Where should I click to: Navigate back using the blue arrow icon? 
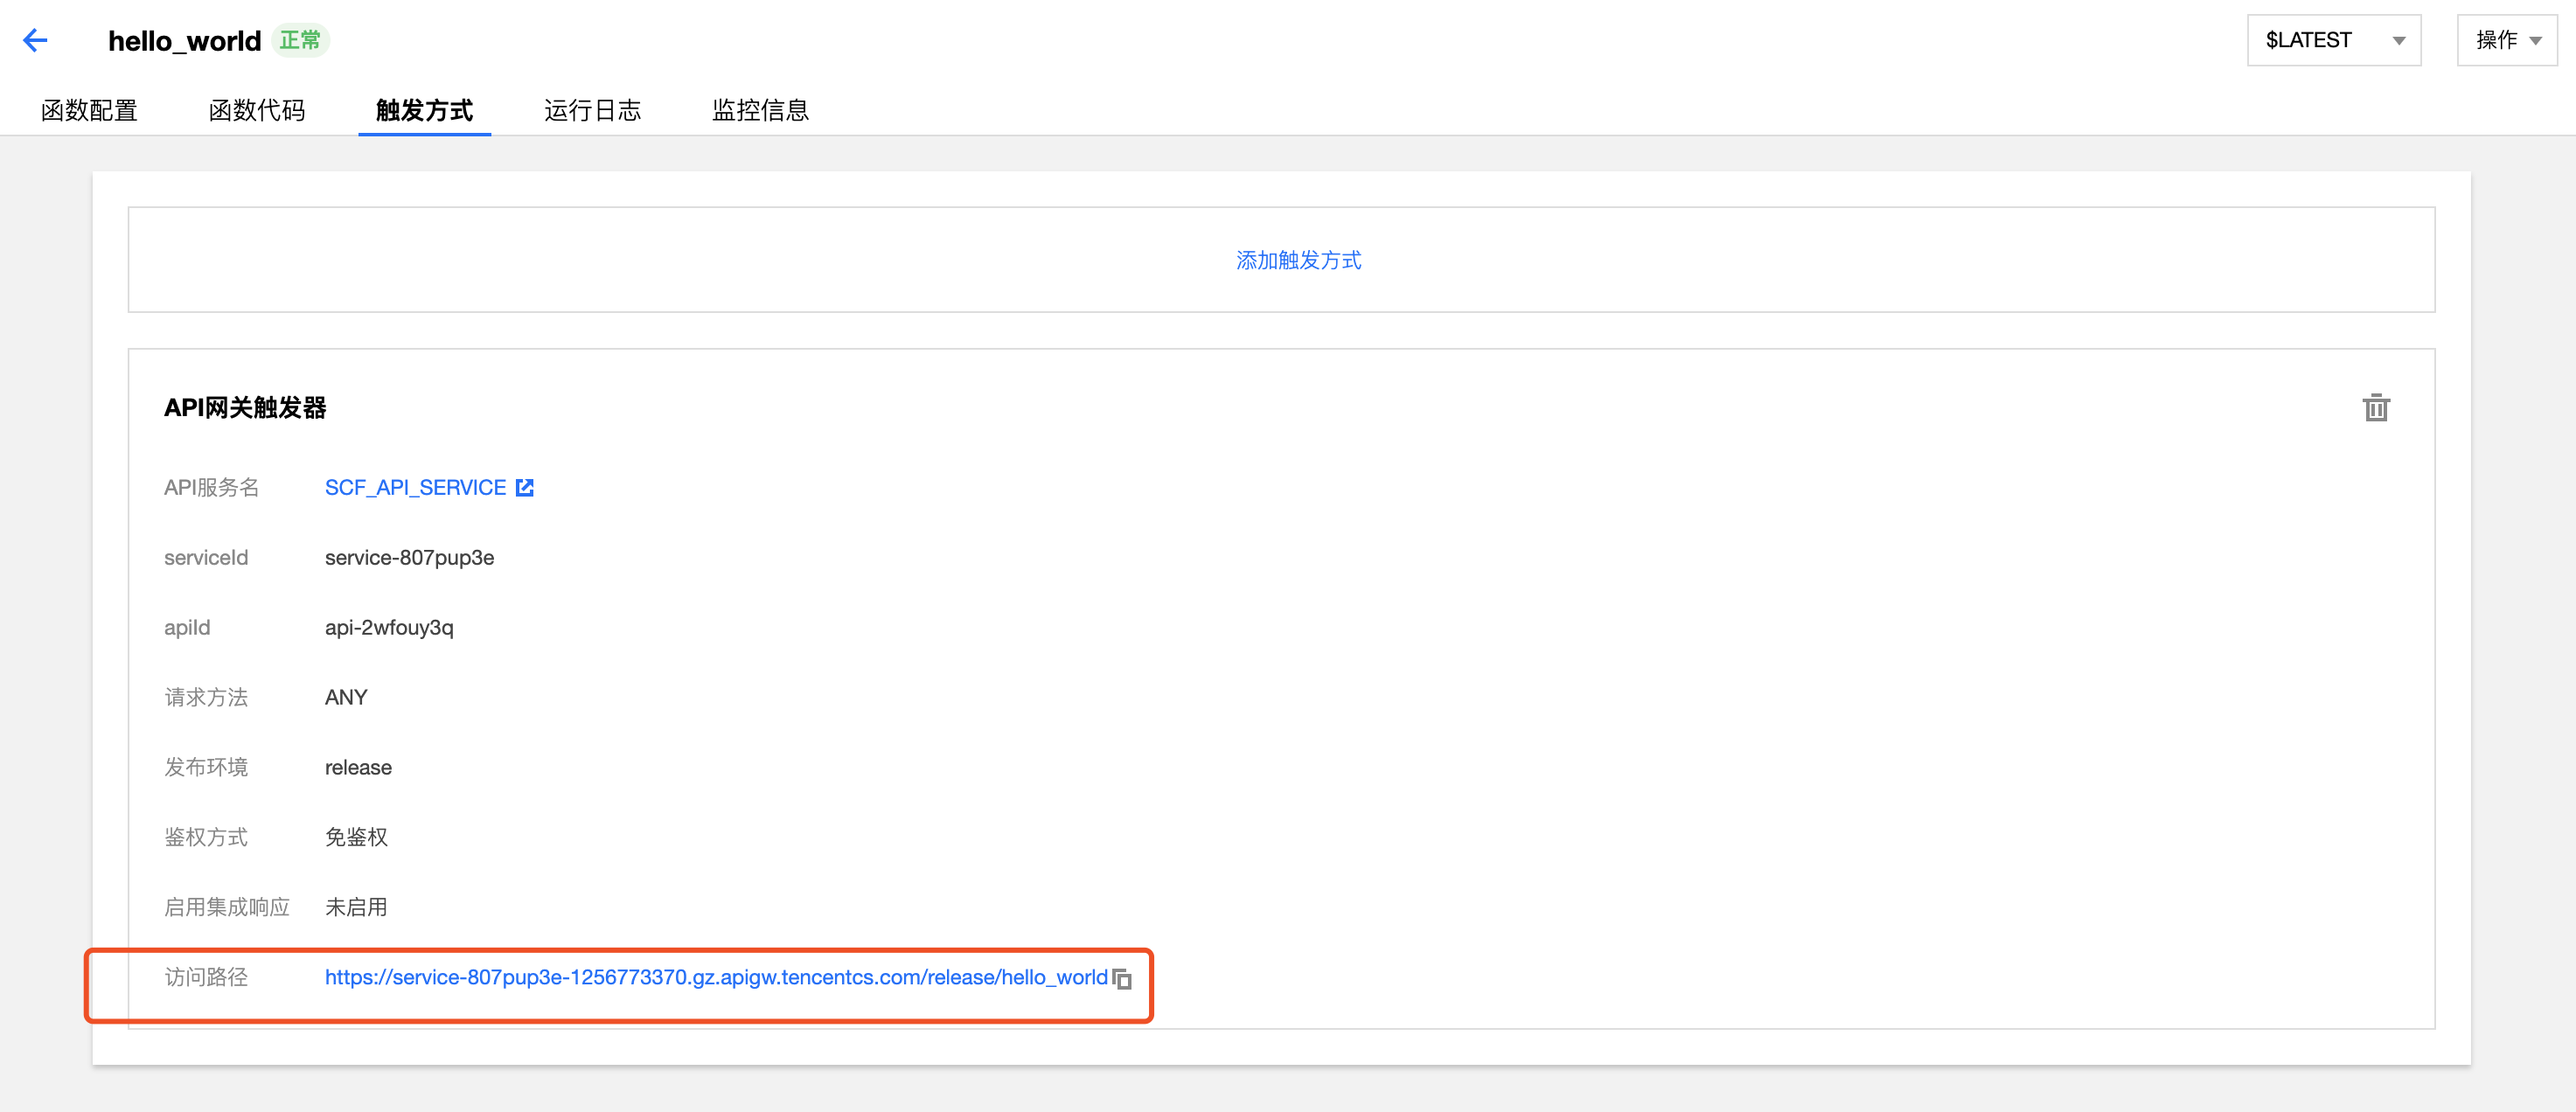(36, 40)
